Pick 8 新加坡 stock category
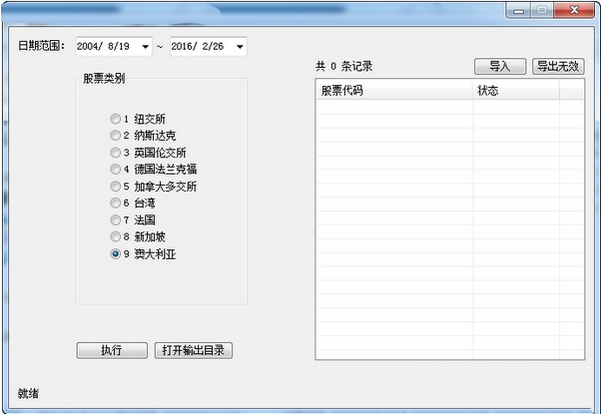602x416 pixels. [x=116, y=237]
